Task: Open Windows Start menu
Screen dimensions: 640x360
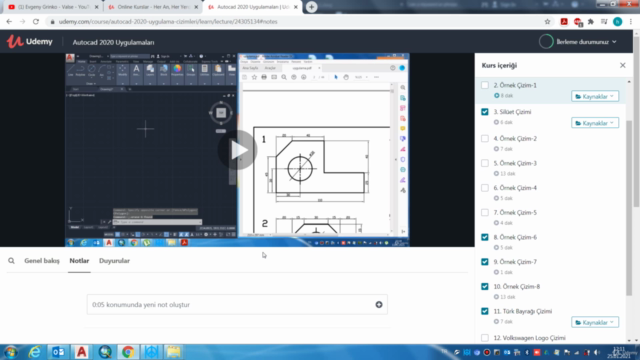Action: (x=11, y=352)
